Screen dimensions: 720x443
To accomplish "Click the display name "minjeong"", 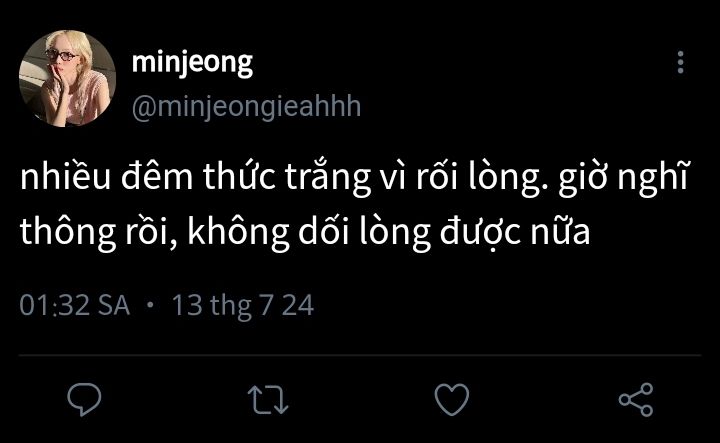I will pyautogui.click(x=192, y=62).
